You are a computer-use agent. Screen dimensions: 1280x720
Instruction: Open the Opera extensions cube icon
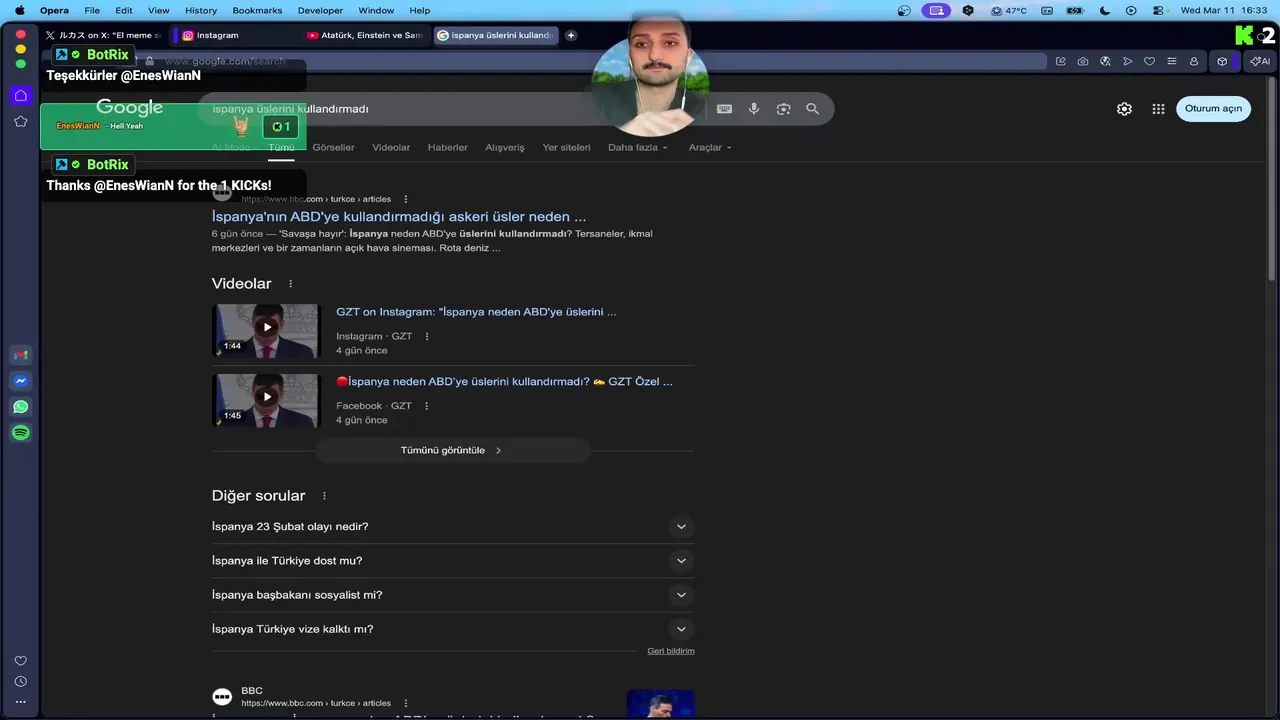pos(1222,61)
